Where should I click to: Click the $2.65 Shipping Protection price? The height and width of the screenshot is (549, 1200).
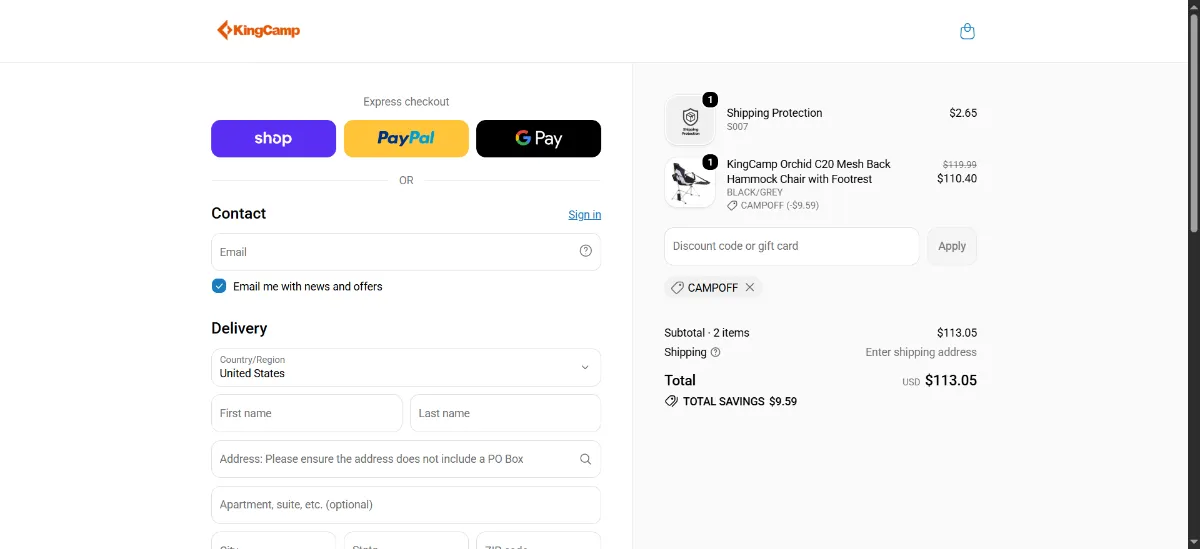(963, 113)
